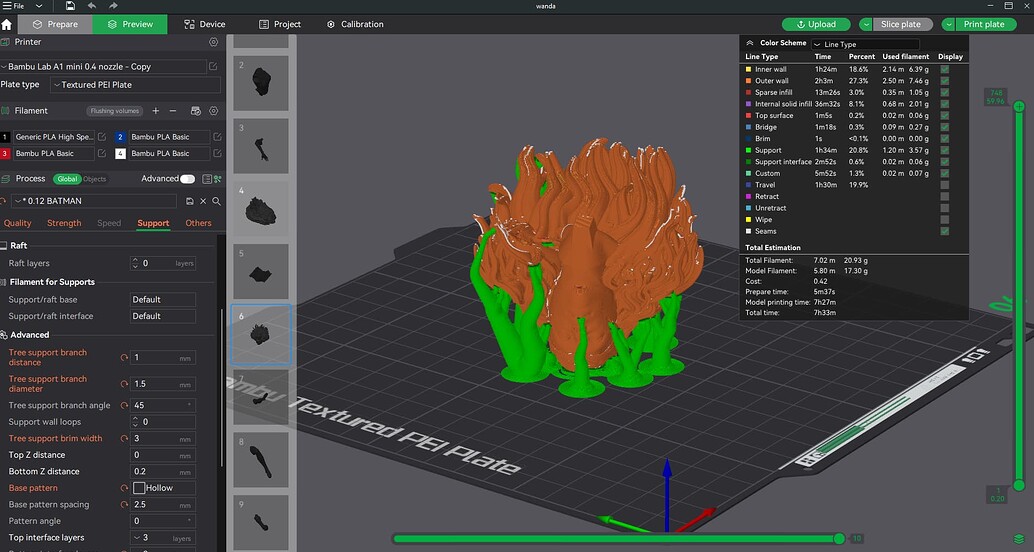This screenshot has width=1034, height=552.
Task: Click the compare presets icon
Action: (218, 179)
